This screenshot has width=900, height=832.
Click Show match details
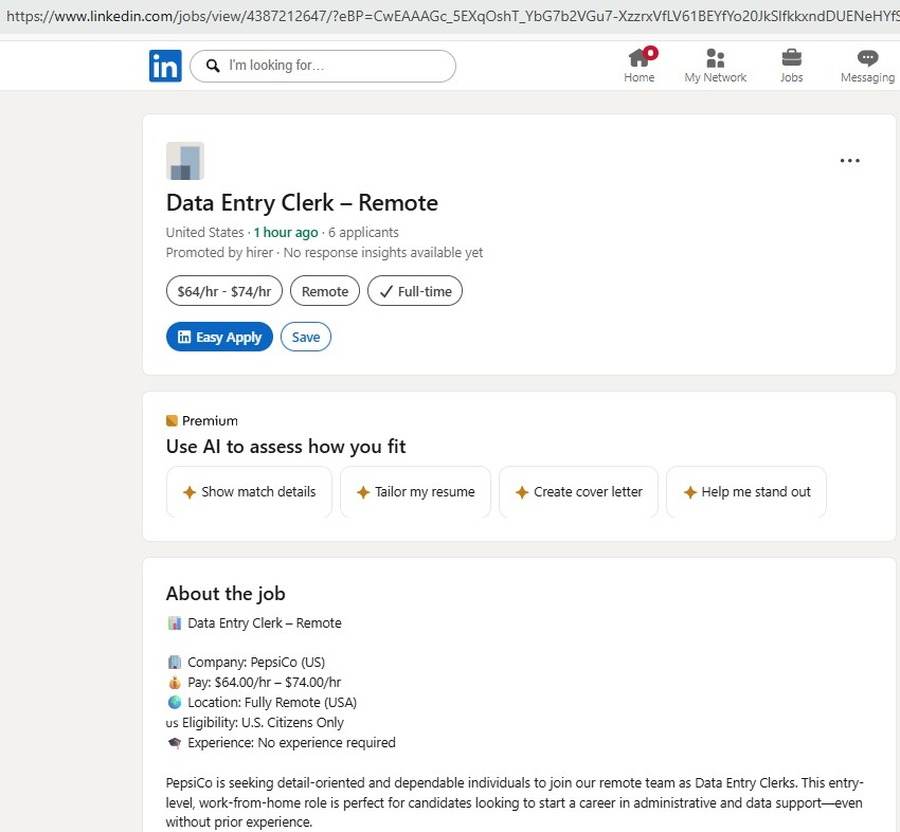pos(249,492)
